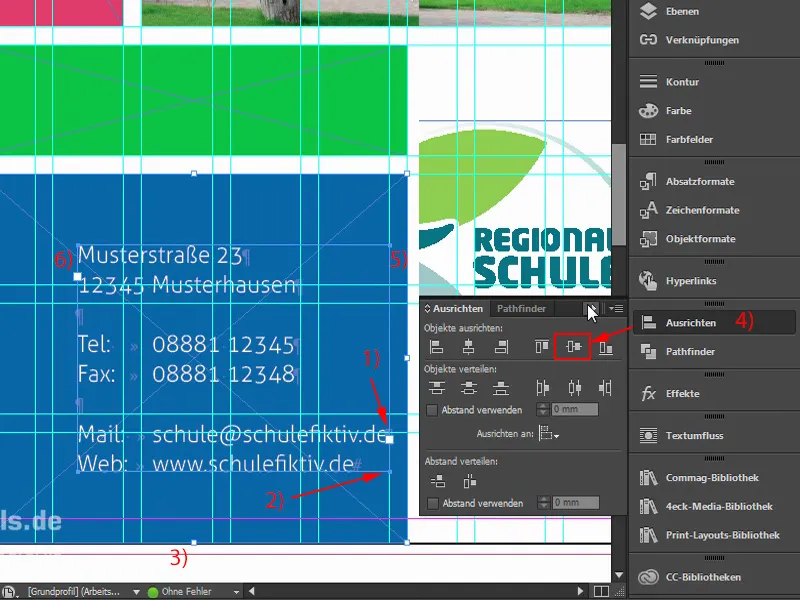
Task: Click the fax number '08881 12348'
Action: (x=223, y=374)
